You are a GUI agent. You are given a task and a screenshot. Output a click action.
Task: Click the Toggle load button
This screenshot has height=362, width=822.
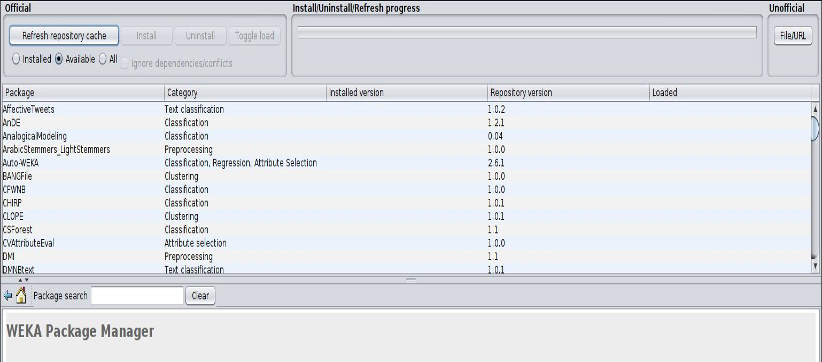254,36
